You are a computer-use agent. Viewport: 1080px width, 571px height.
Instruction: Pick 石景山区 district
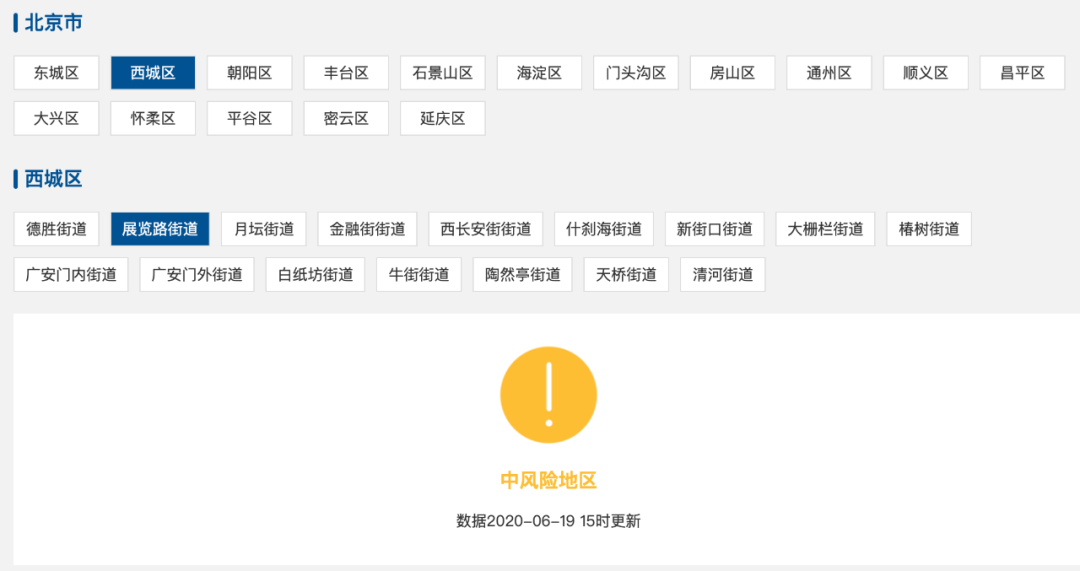tap(443, 73)
